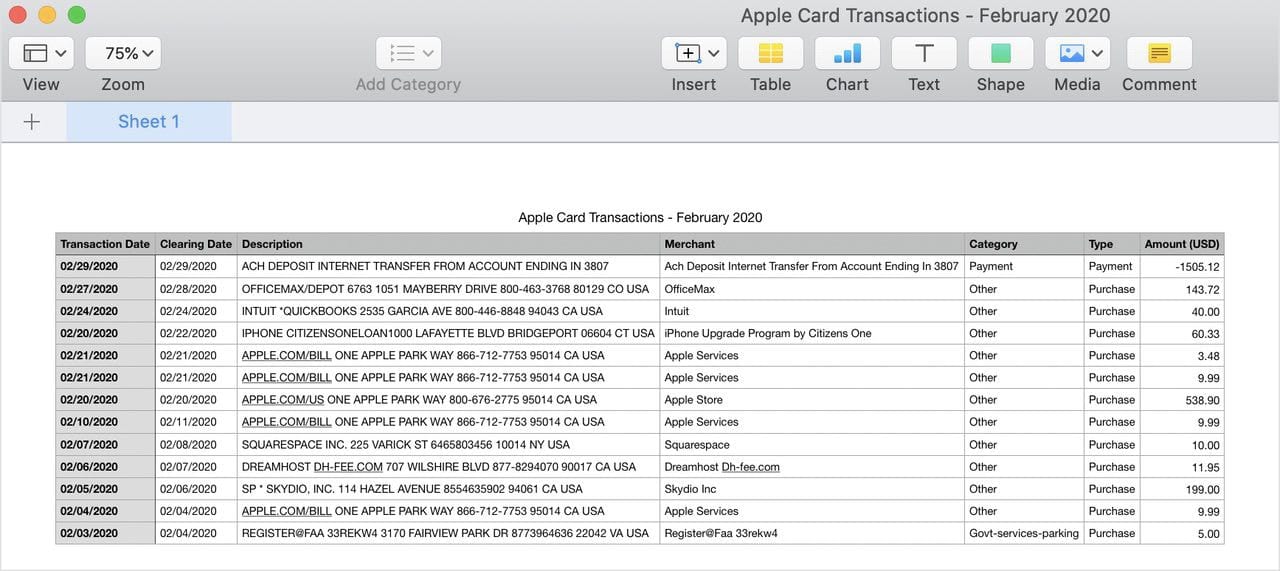1280x571 pixels.
Task: Insert a Chart from toolbar
Action: pyautogui.click(x=847, y=53)
